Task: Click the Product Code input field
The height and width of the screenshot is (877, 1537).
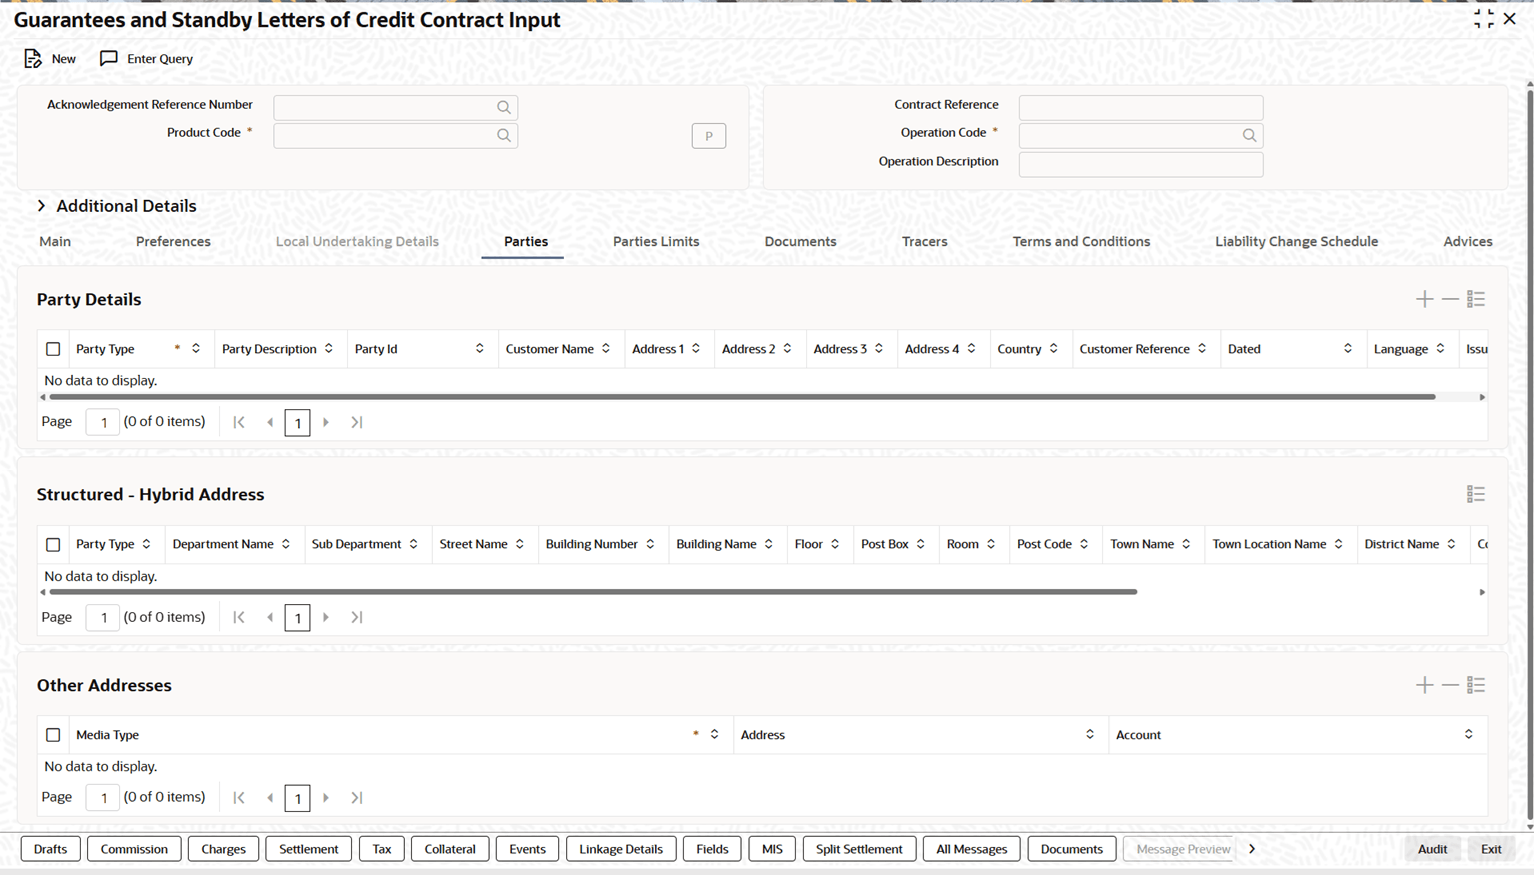Action: coord(396,135)
